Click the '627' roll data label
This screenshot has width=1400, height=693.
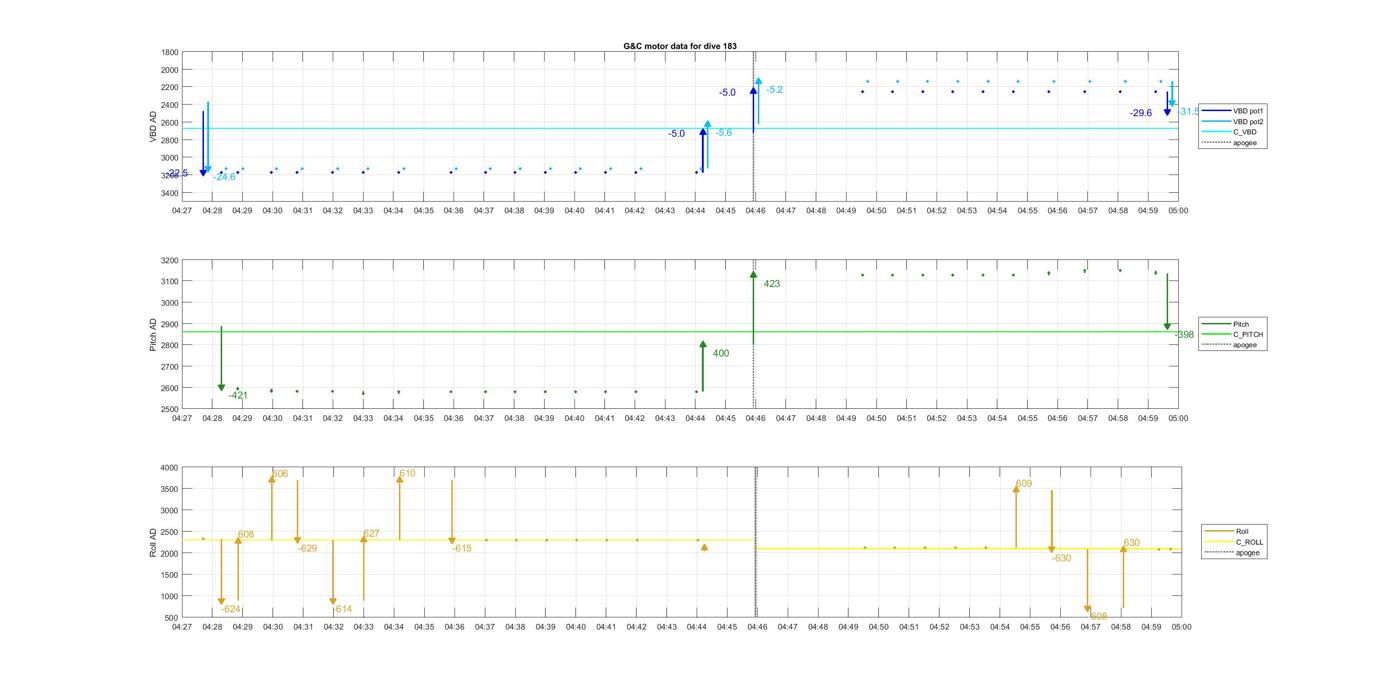371,533
